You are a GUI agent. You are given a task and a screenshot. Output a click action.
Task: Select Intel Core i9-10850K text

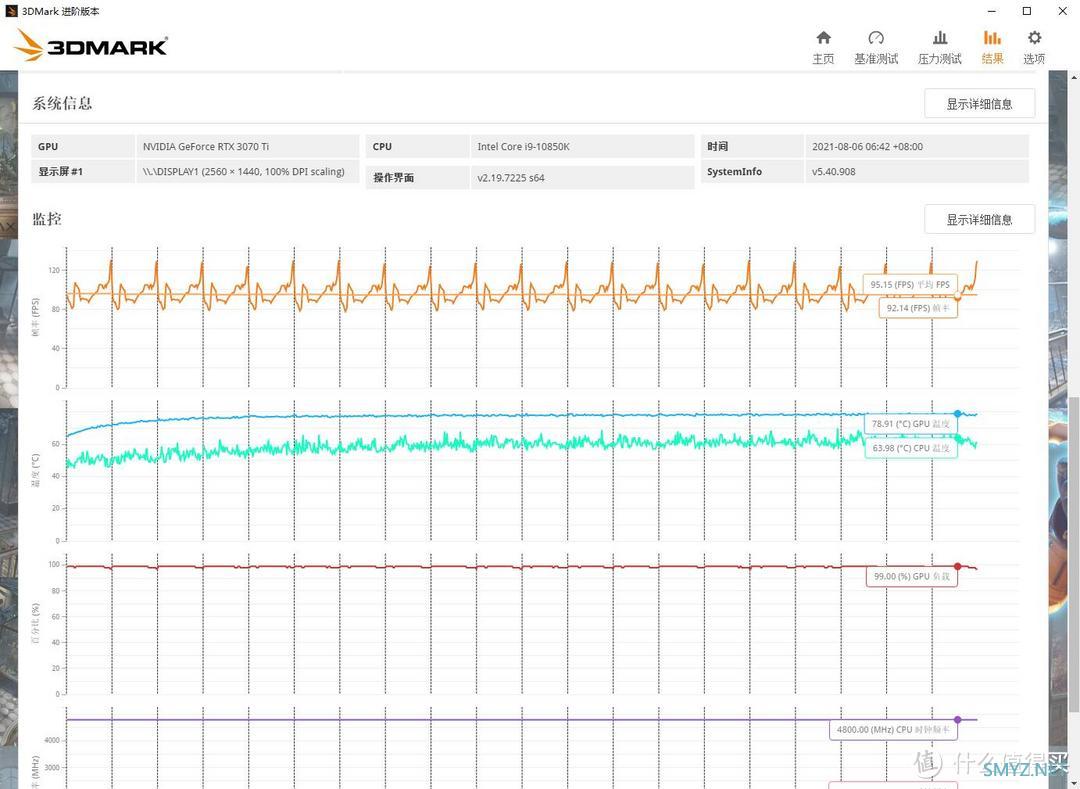(x=523, y=147)
